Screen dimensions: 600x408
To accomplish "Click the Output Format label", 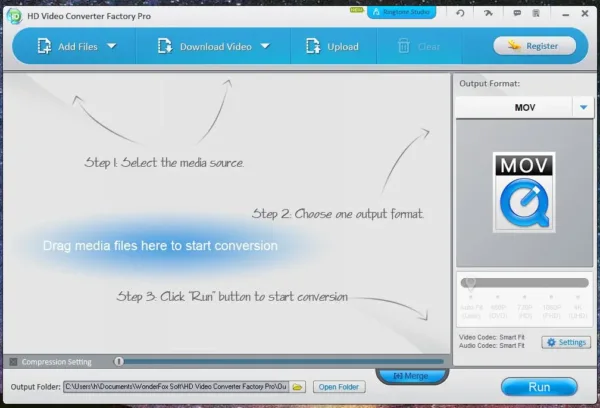I will [489, 83].
